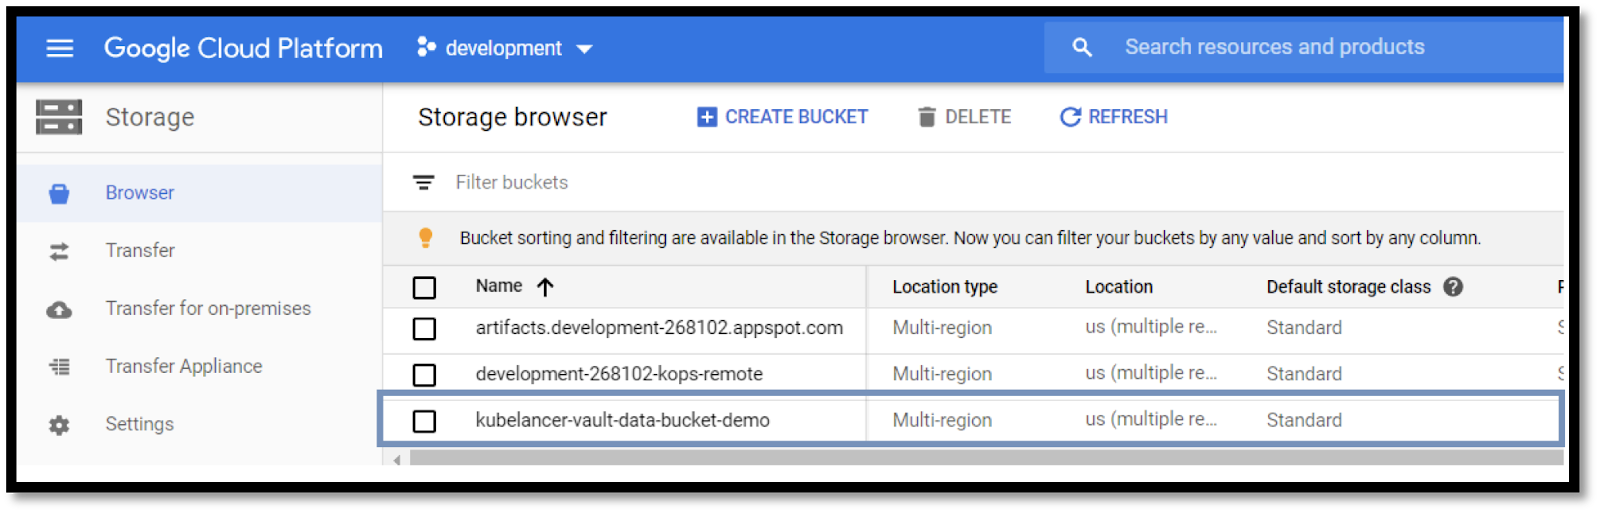Open the hamburger navigation menu
This screenshot has width=1600, height=513.
click(60, 48)
